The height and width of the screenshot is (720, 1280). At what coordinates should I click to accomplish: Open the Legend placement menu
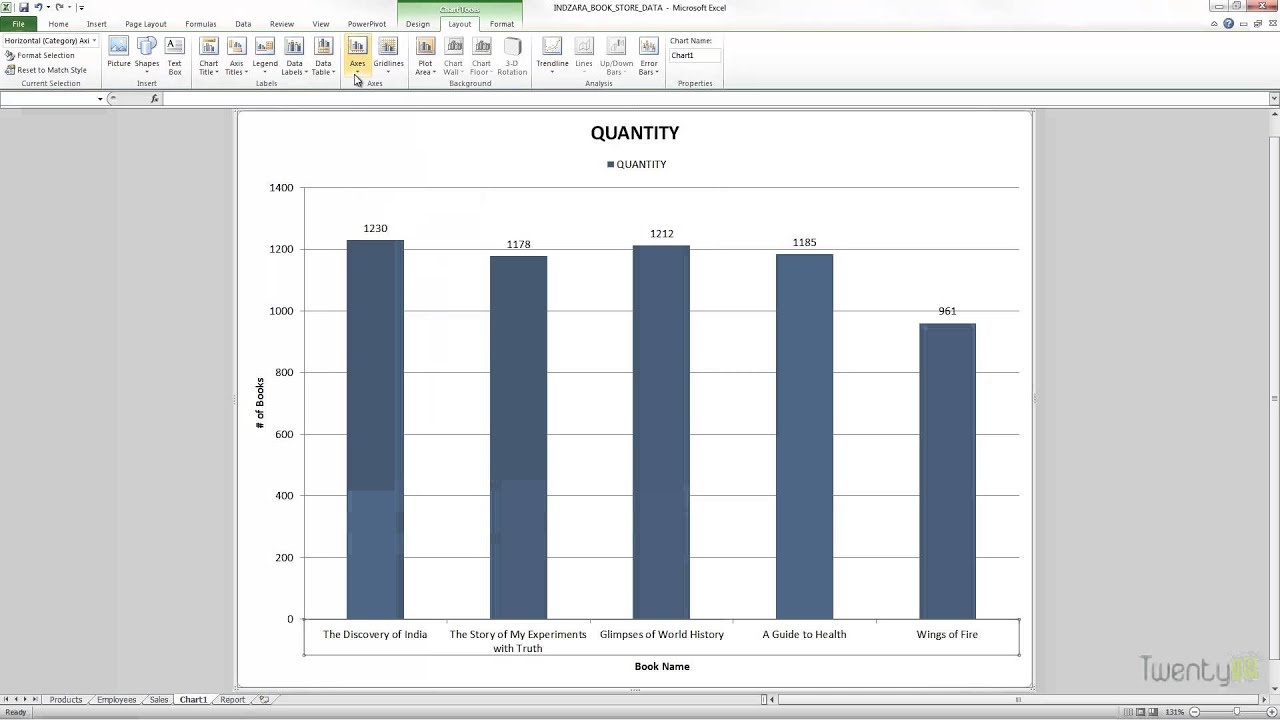(265, 56)
